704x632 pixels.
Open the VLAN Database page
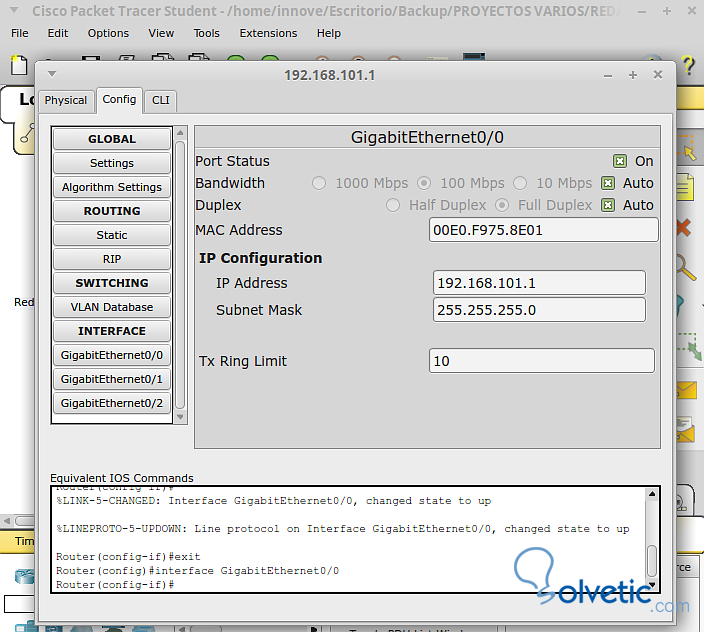(x=112, y=307)
